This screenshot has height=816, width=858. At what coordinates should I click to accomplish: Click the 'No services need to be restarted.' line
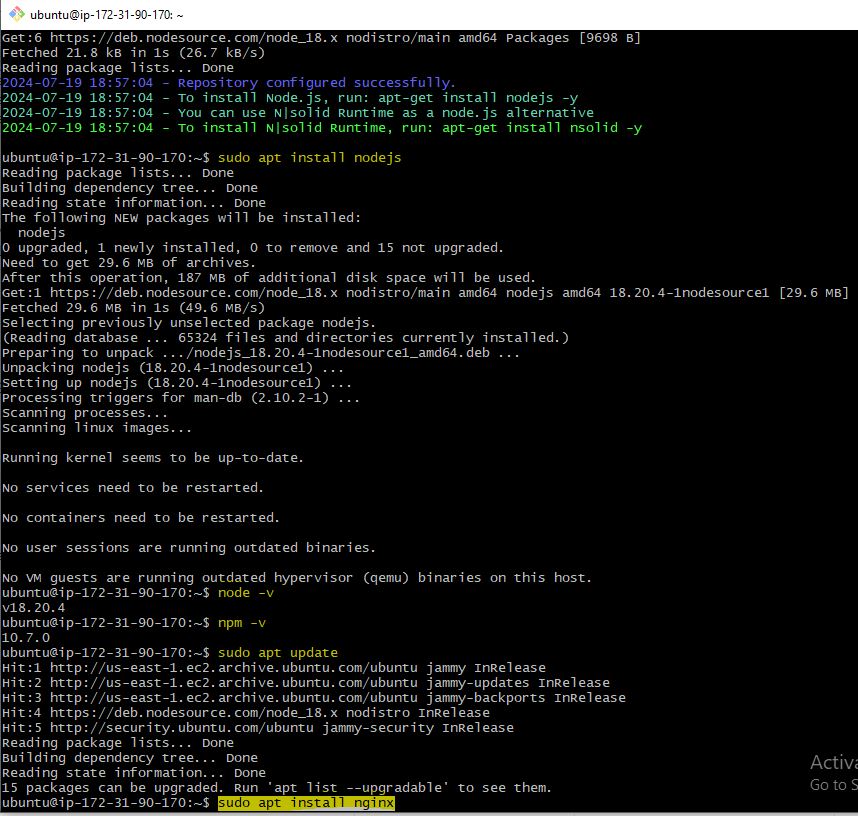[132, 488]
